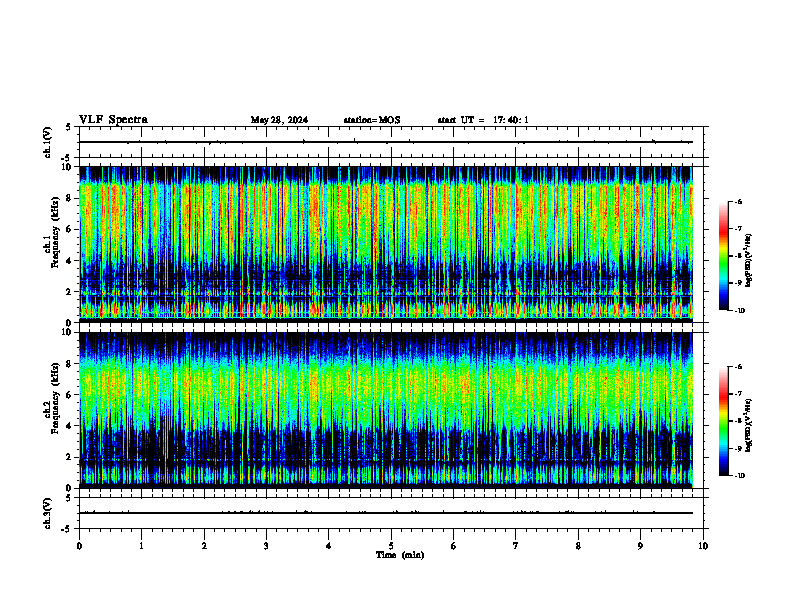Click time axis tick label '2'
792x612 pixels.
(x=204, y=546)
